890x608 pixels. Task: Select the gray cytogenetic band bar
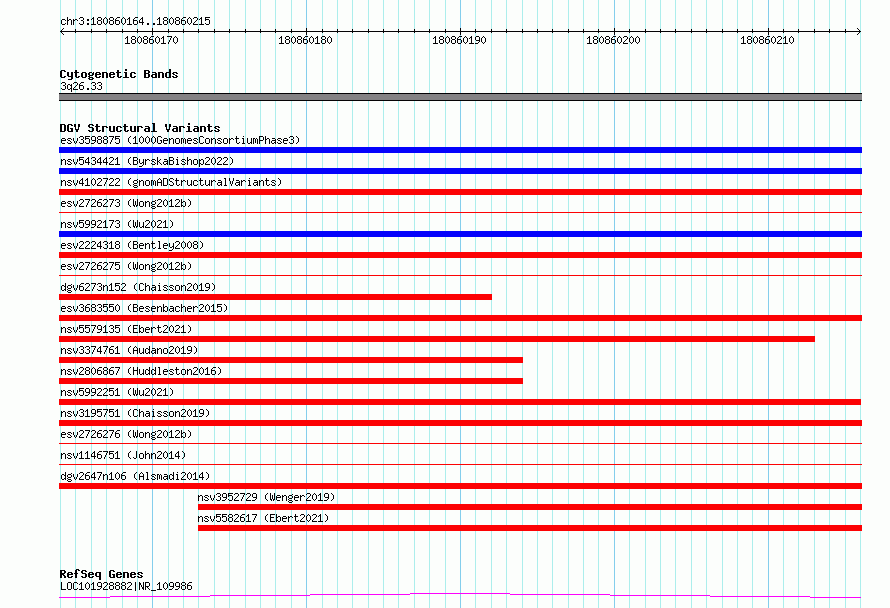point(460,97)
